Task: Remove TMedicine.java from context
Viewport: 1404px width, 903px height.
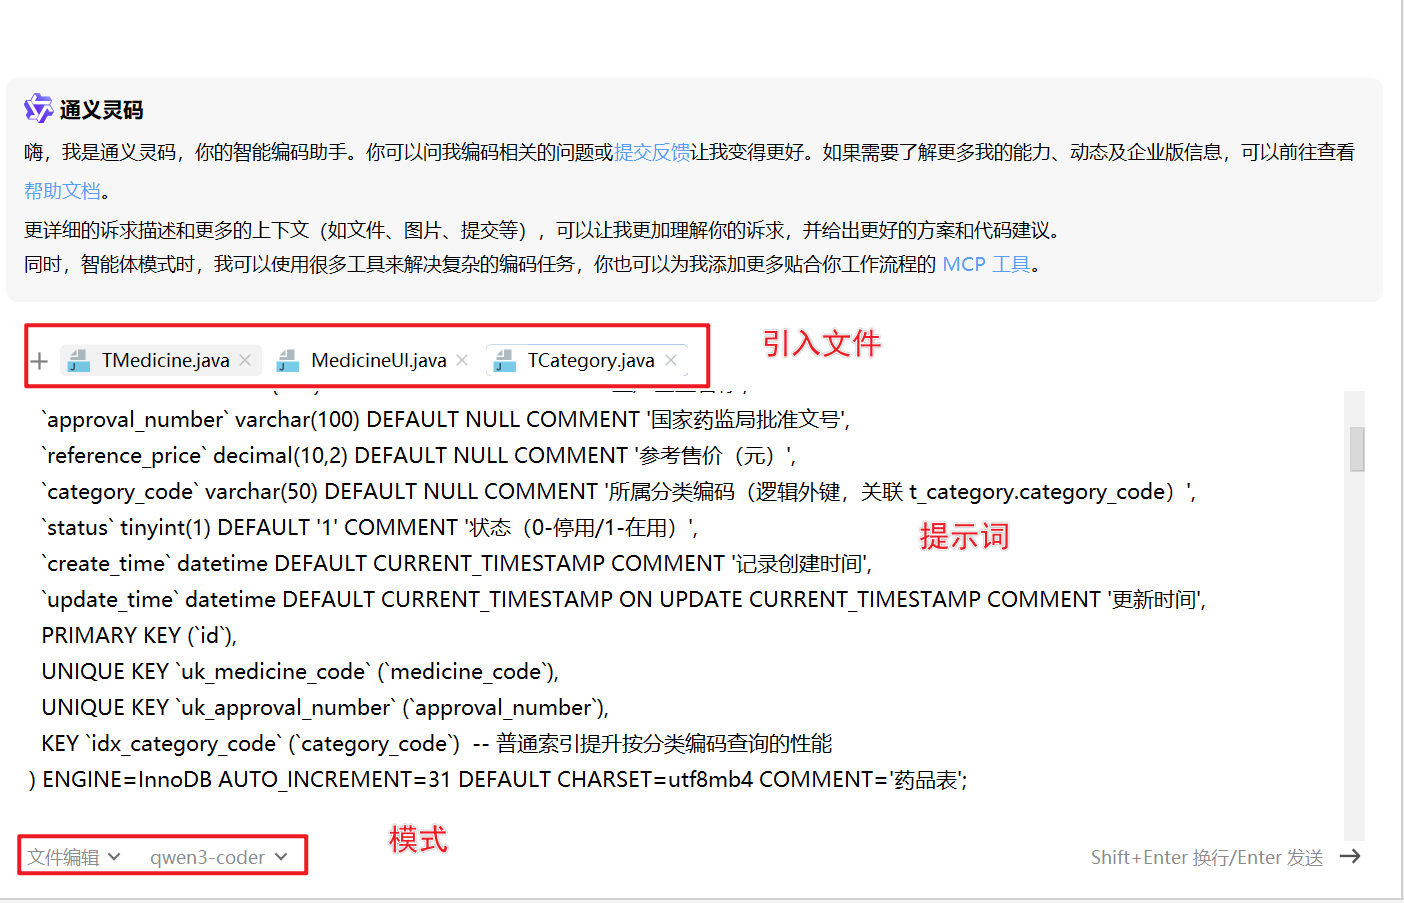Action: (x=245, y=360)
